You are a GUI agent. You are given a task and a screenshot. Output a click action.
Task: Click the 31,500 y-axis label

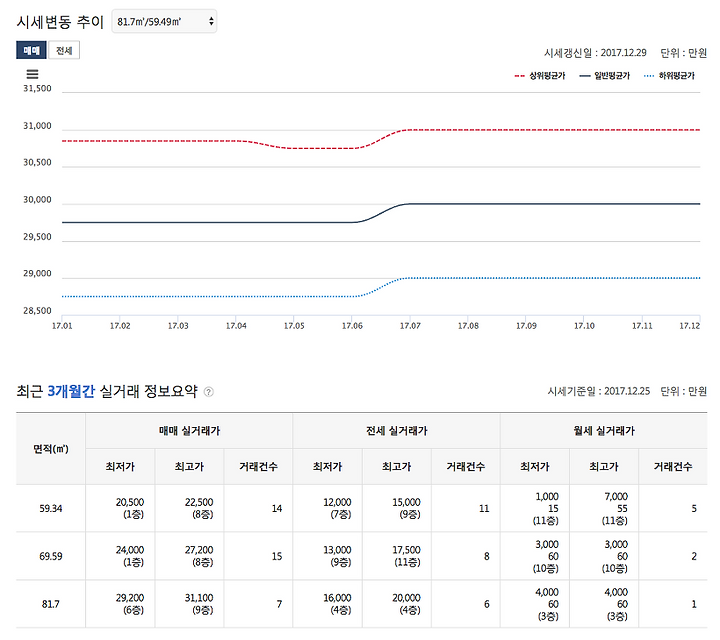coord(37,88)
